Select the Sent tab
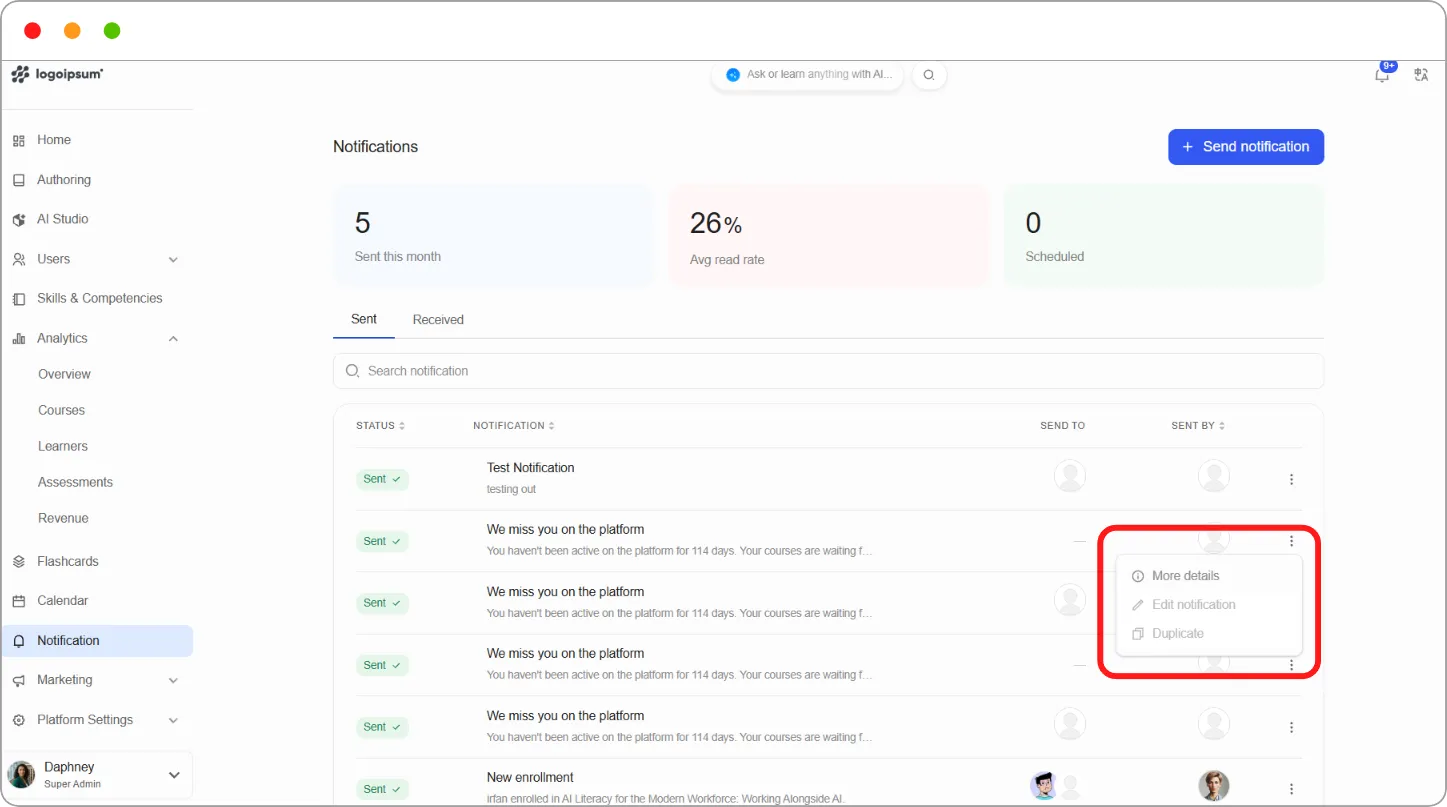This screenshot has height=807, width=1447. point(364,319)
